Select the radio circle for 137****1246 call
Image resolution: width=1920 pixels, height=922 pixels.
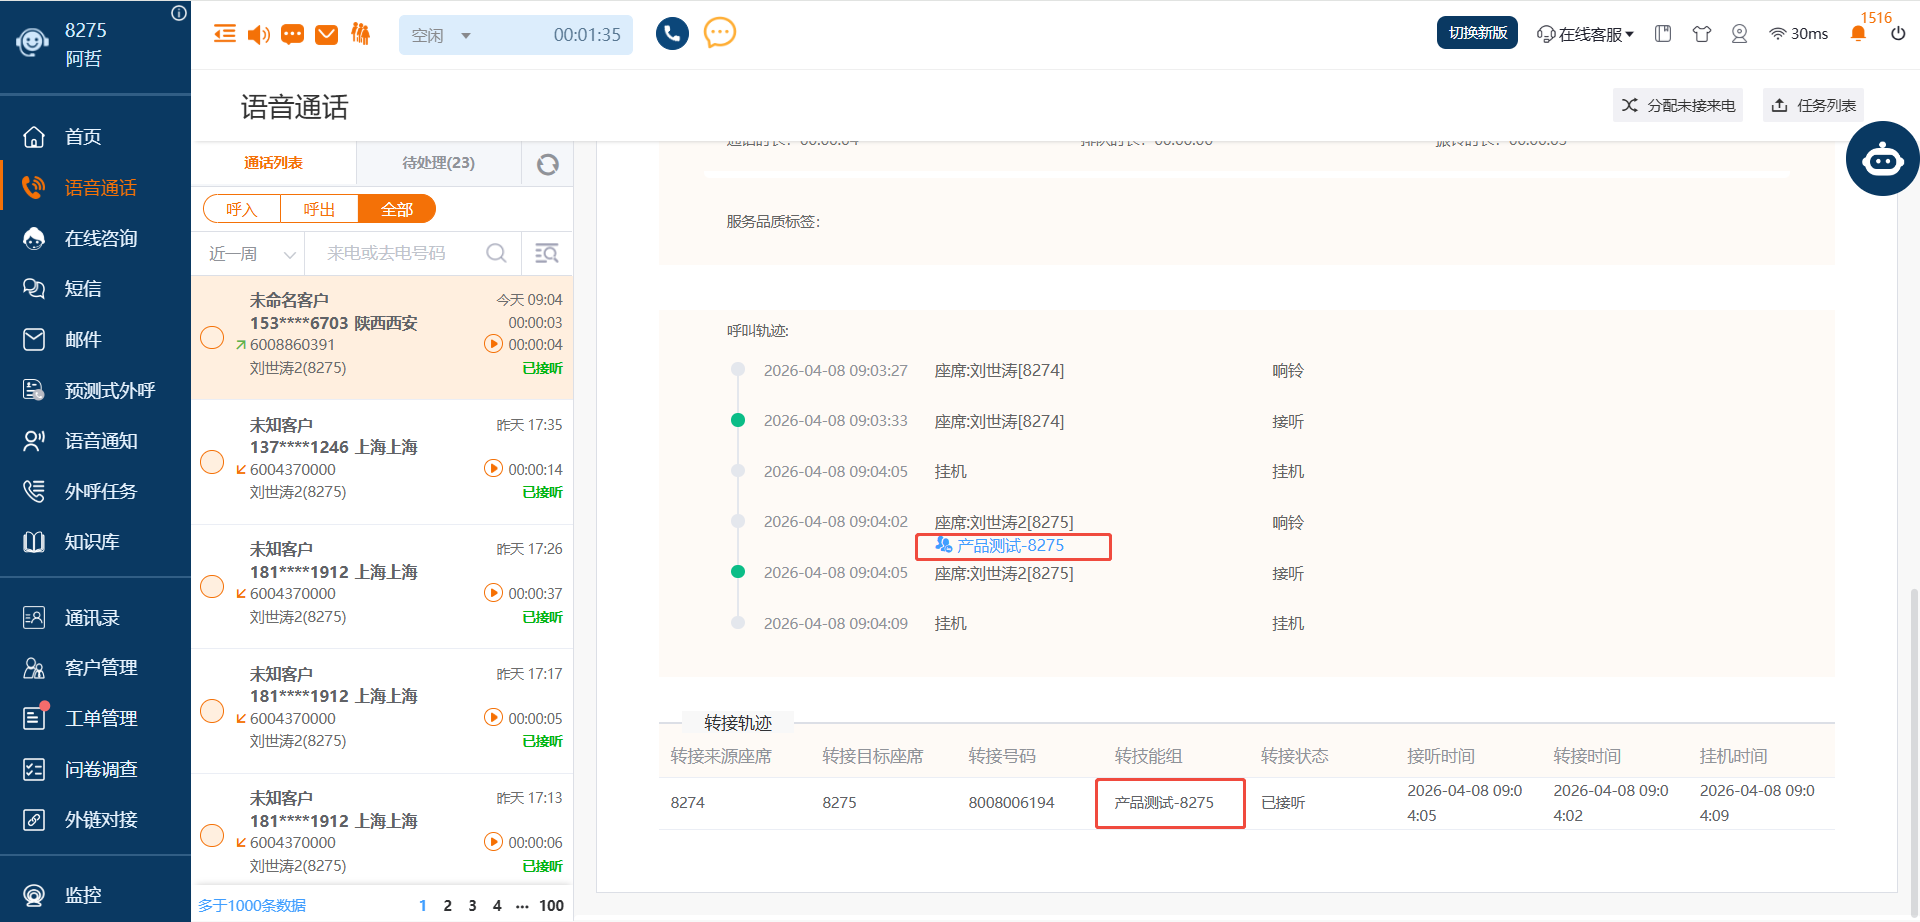pyautogui.click(x=212, y=462)
